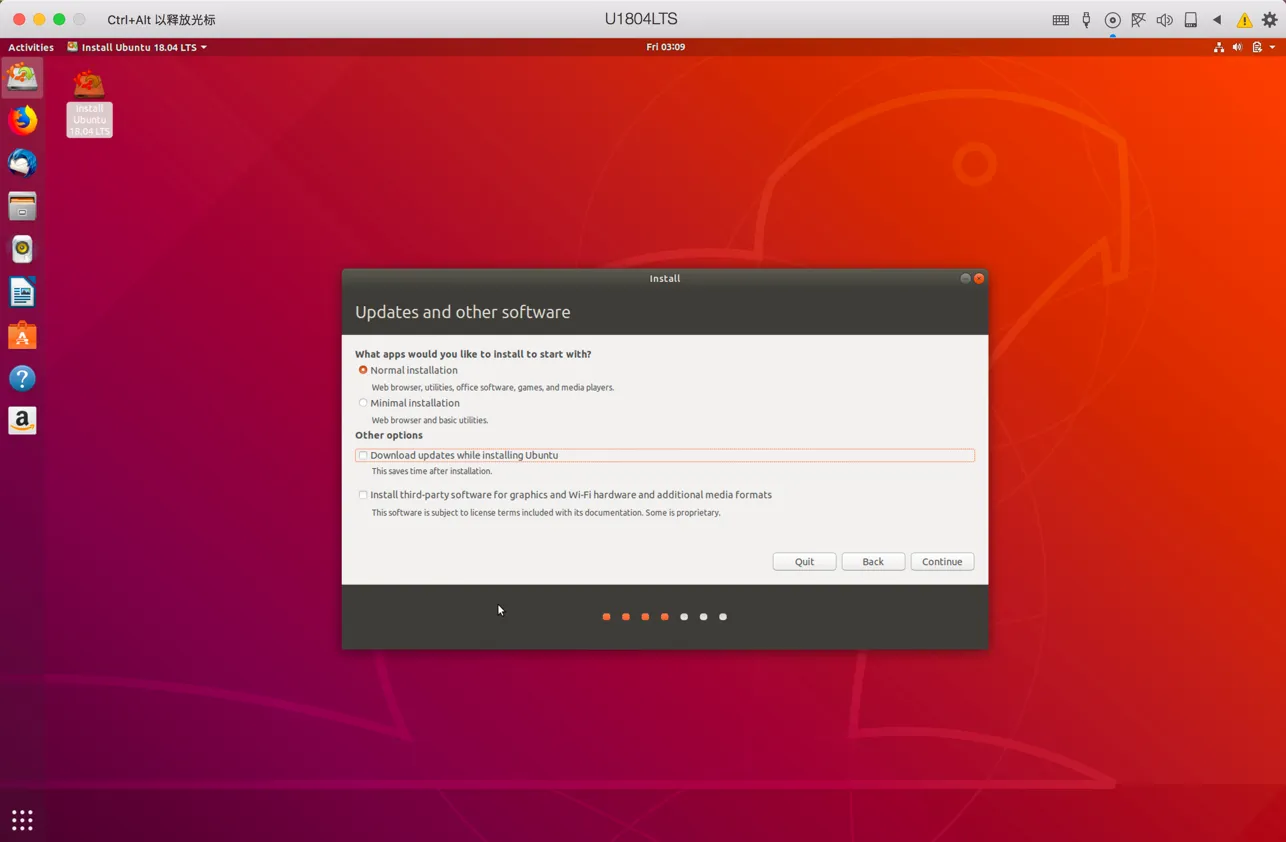The width and height of the screenshot is (1286, 842).
Task: Click the Amazon icon in dock
Action: point(22,421)
